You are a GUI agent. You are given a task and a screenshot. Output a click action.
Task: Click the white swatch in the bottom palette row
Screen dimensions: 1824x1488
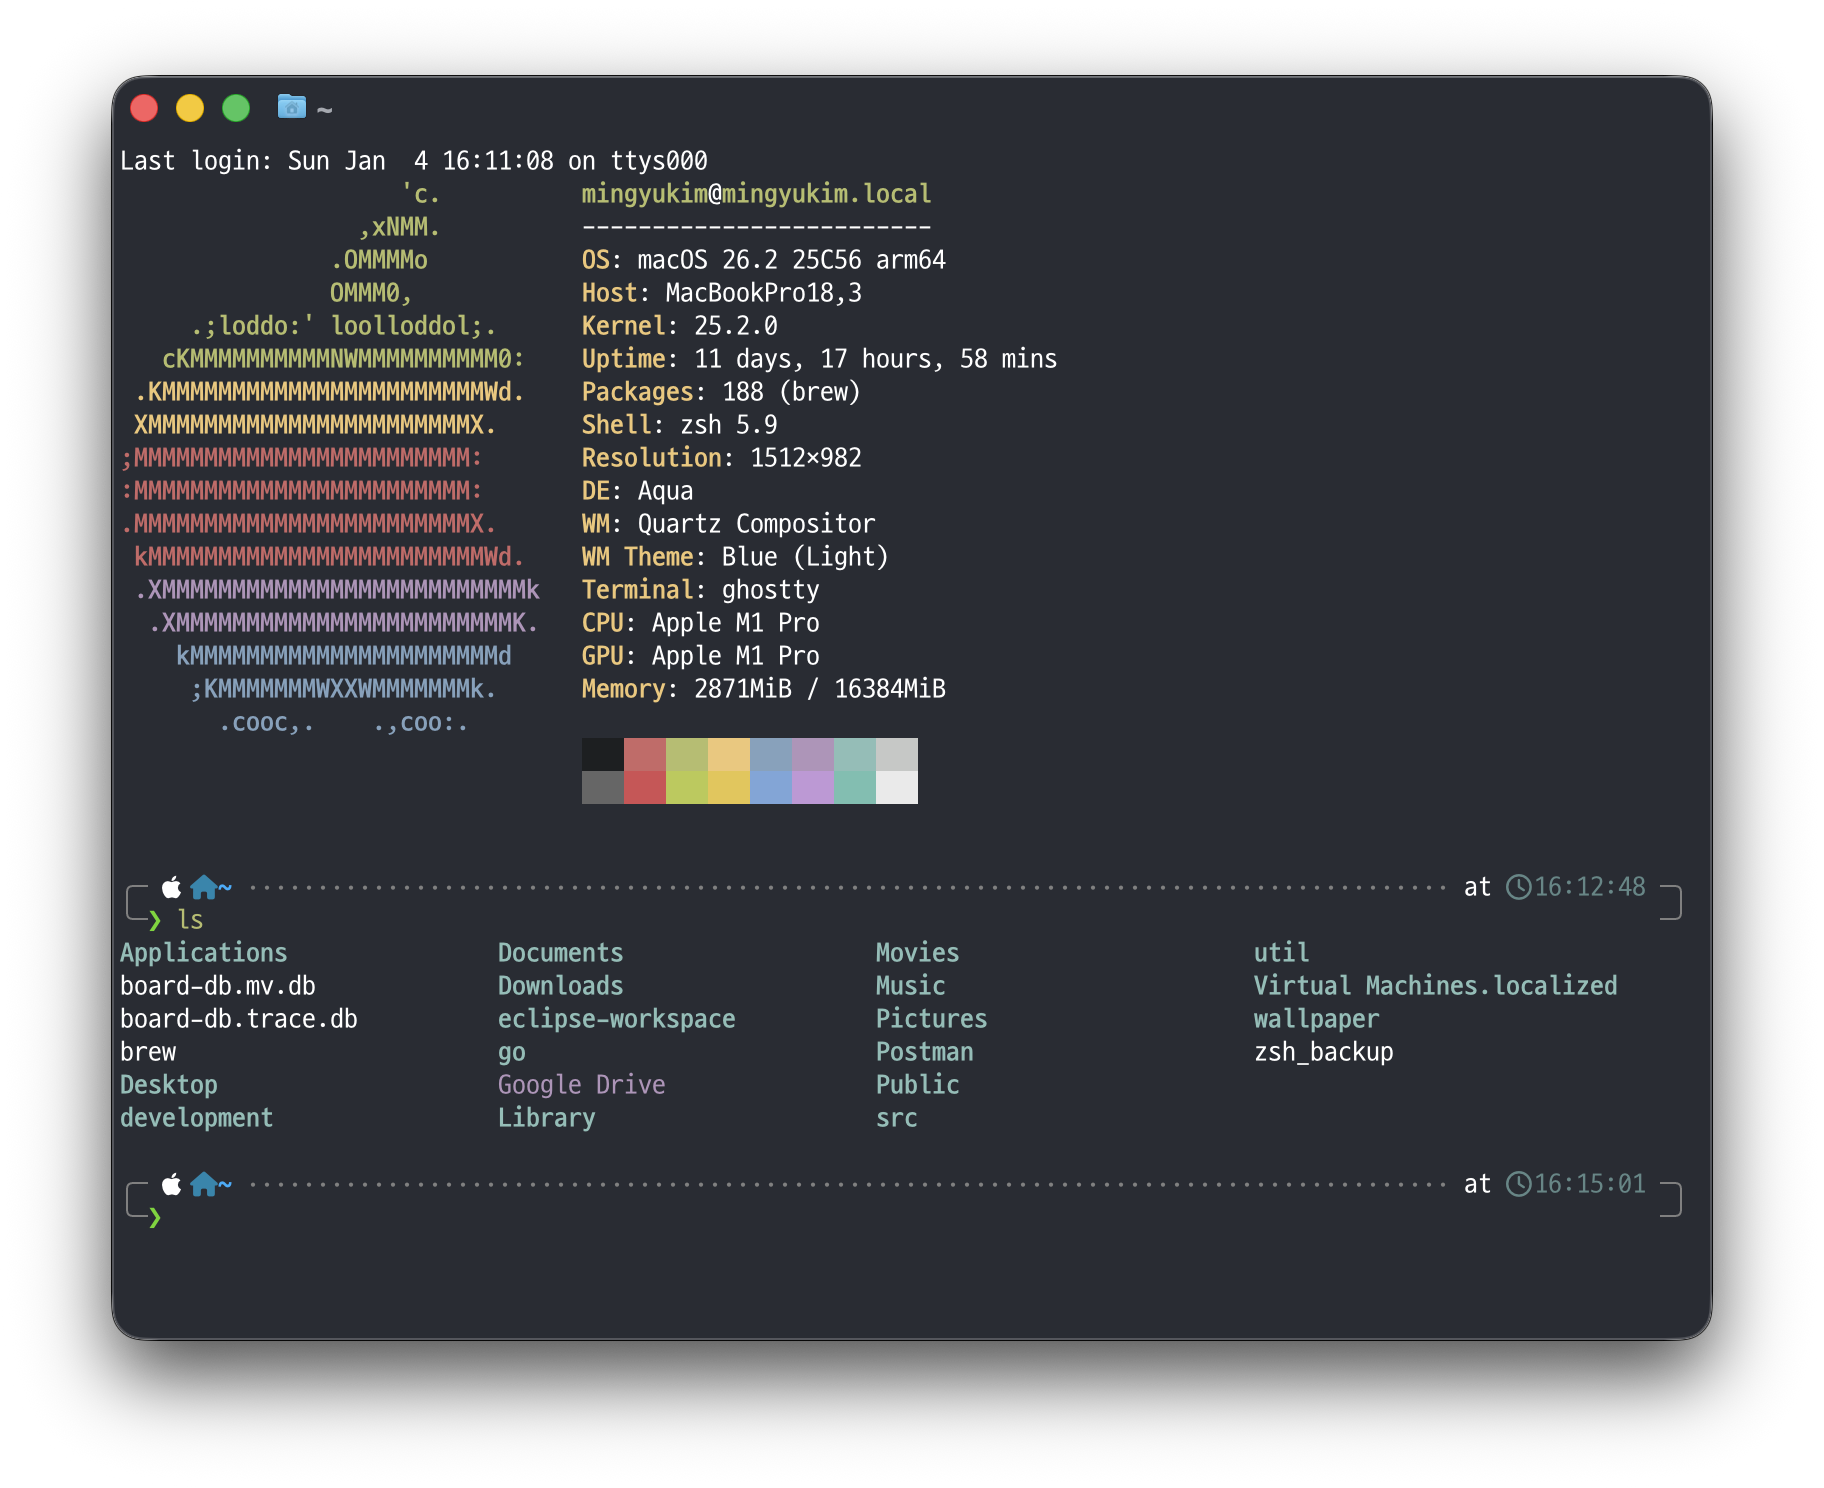click(x=896, y=788)
